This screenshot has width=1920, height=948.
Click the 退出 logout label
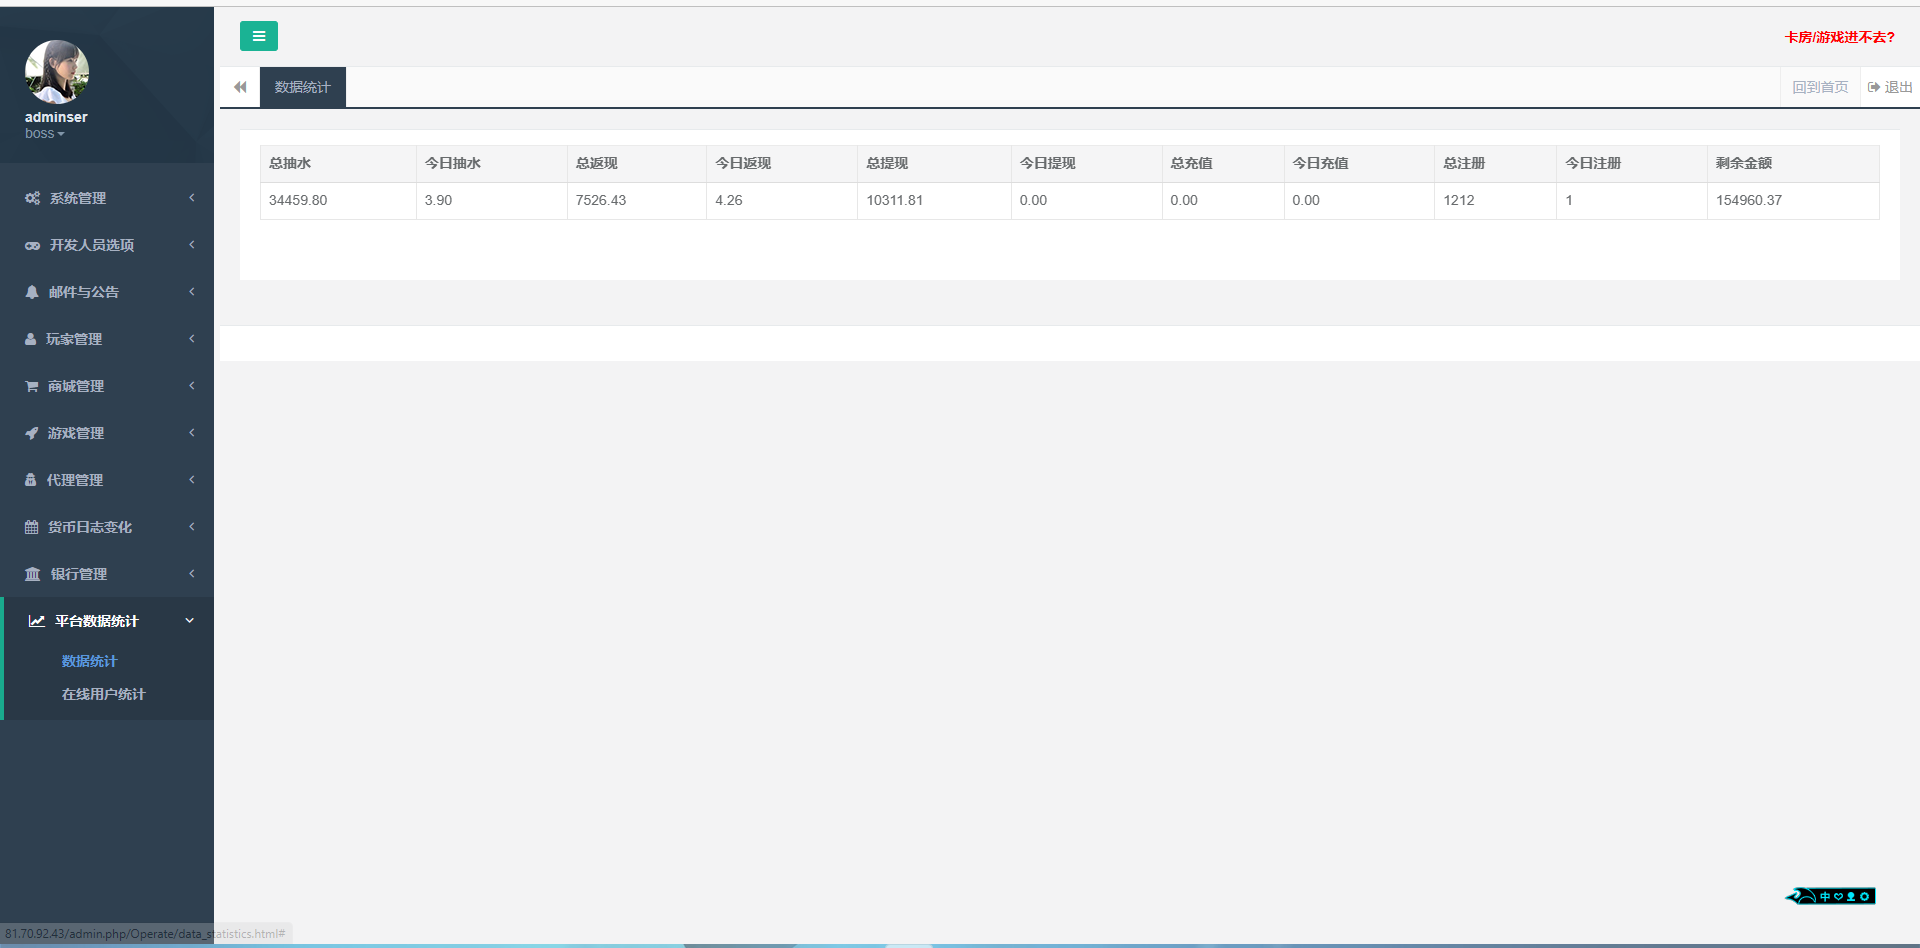1898,87
